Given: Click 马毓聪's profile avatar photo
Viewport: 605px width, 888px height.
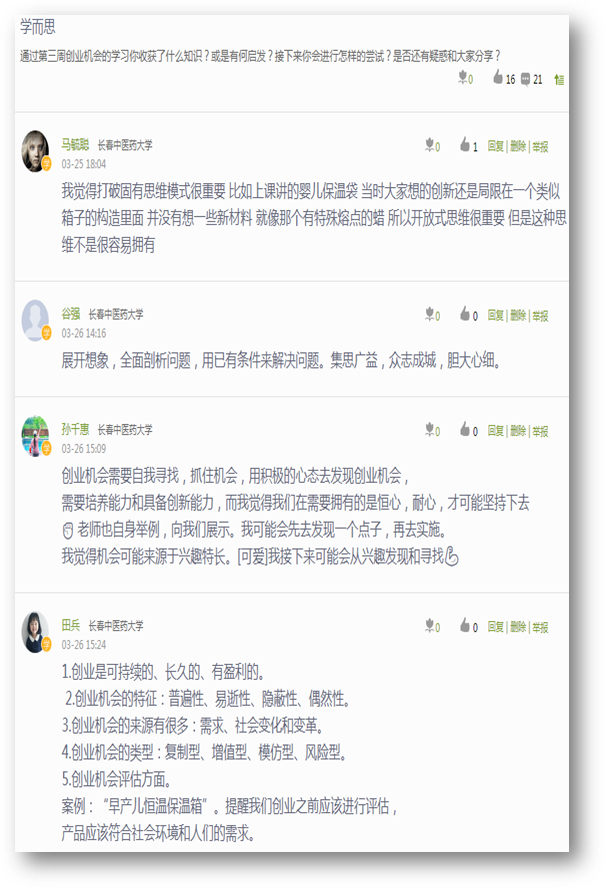Looking at the screenshot, I should 35,151.
